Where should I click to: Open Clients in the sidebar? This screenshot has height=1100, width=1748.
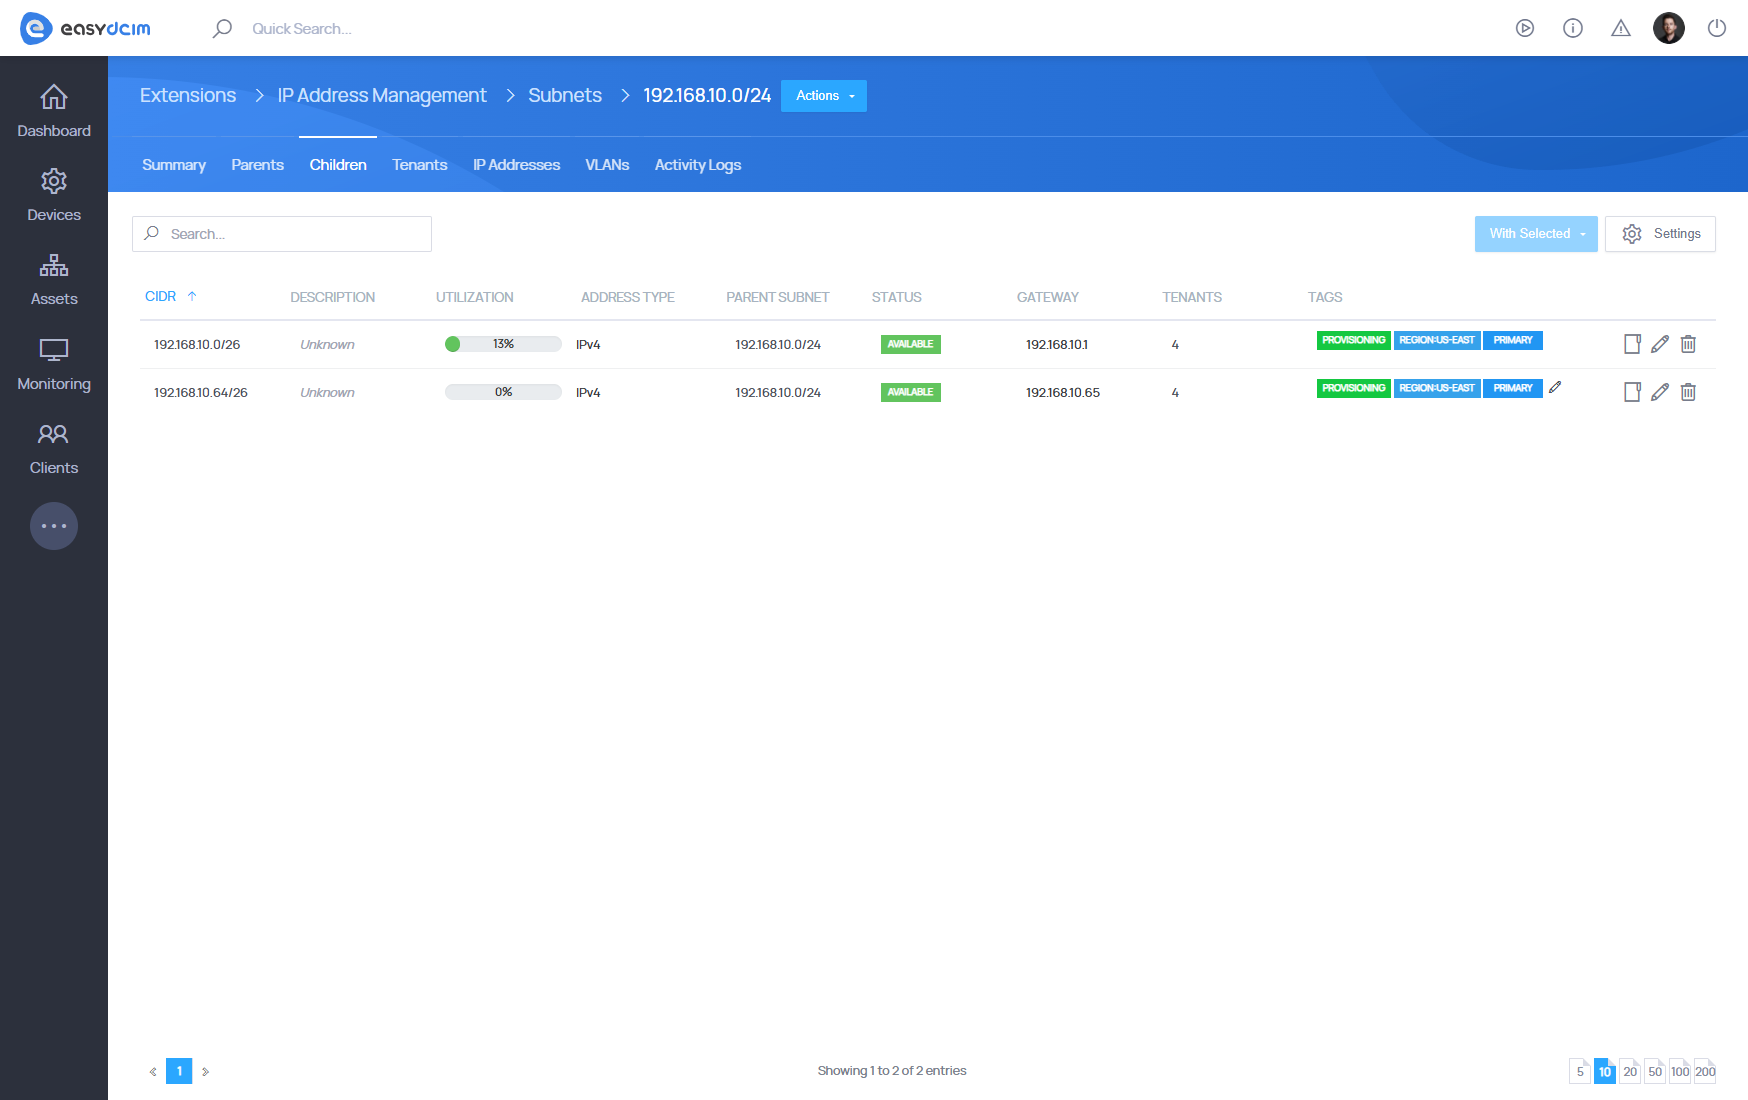(x=54, y=448)
